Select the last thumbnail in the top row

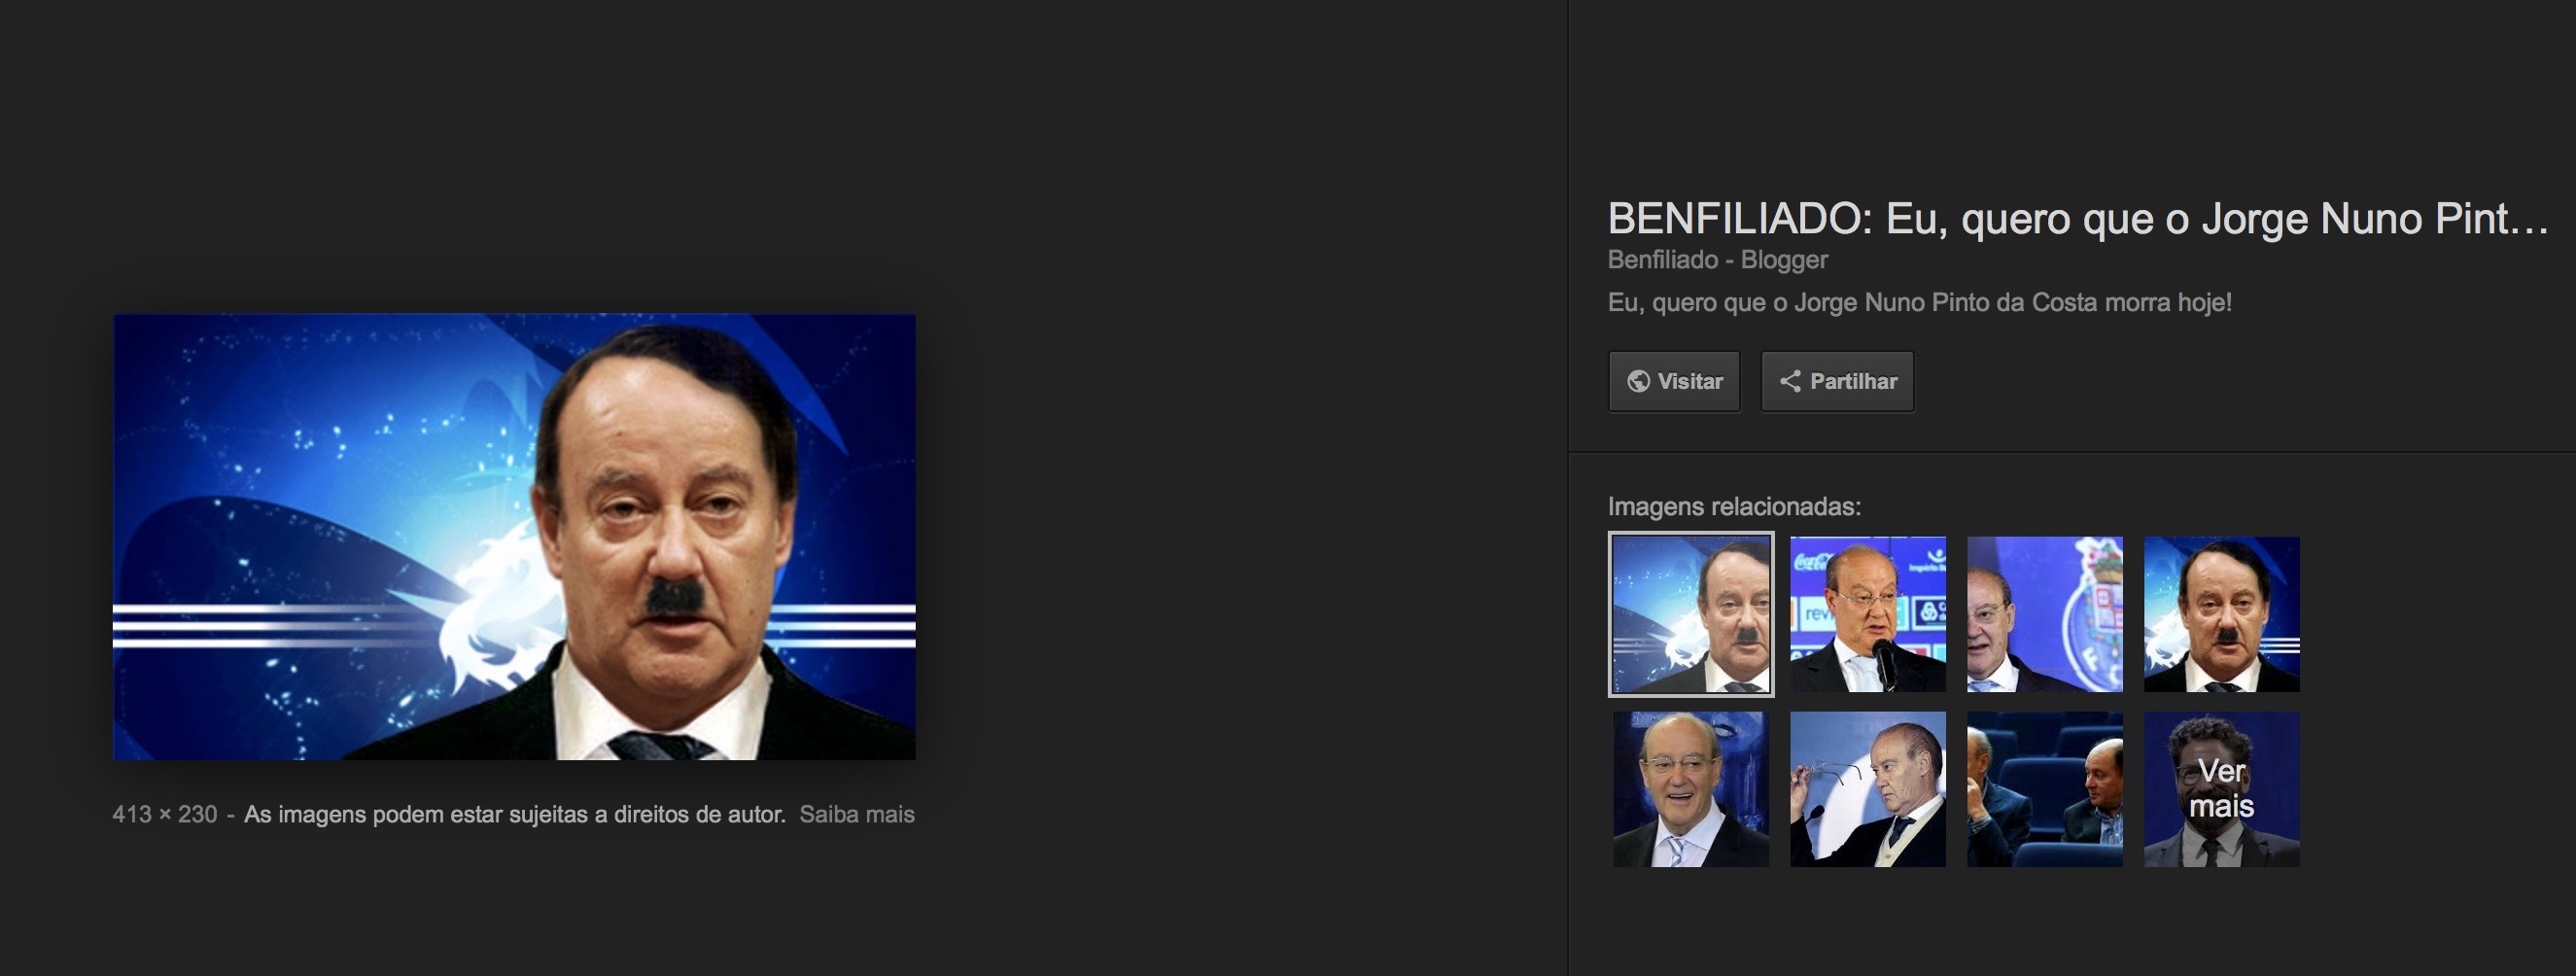tap(2222, 614)
